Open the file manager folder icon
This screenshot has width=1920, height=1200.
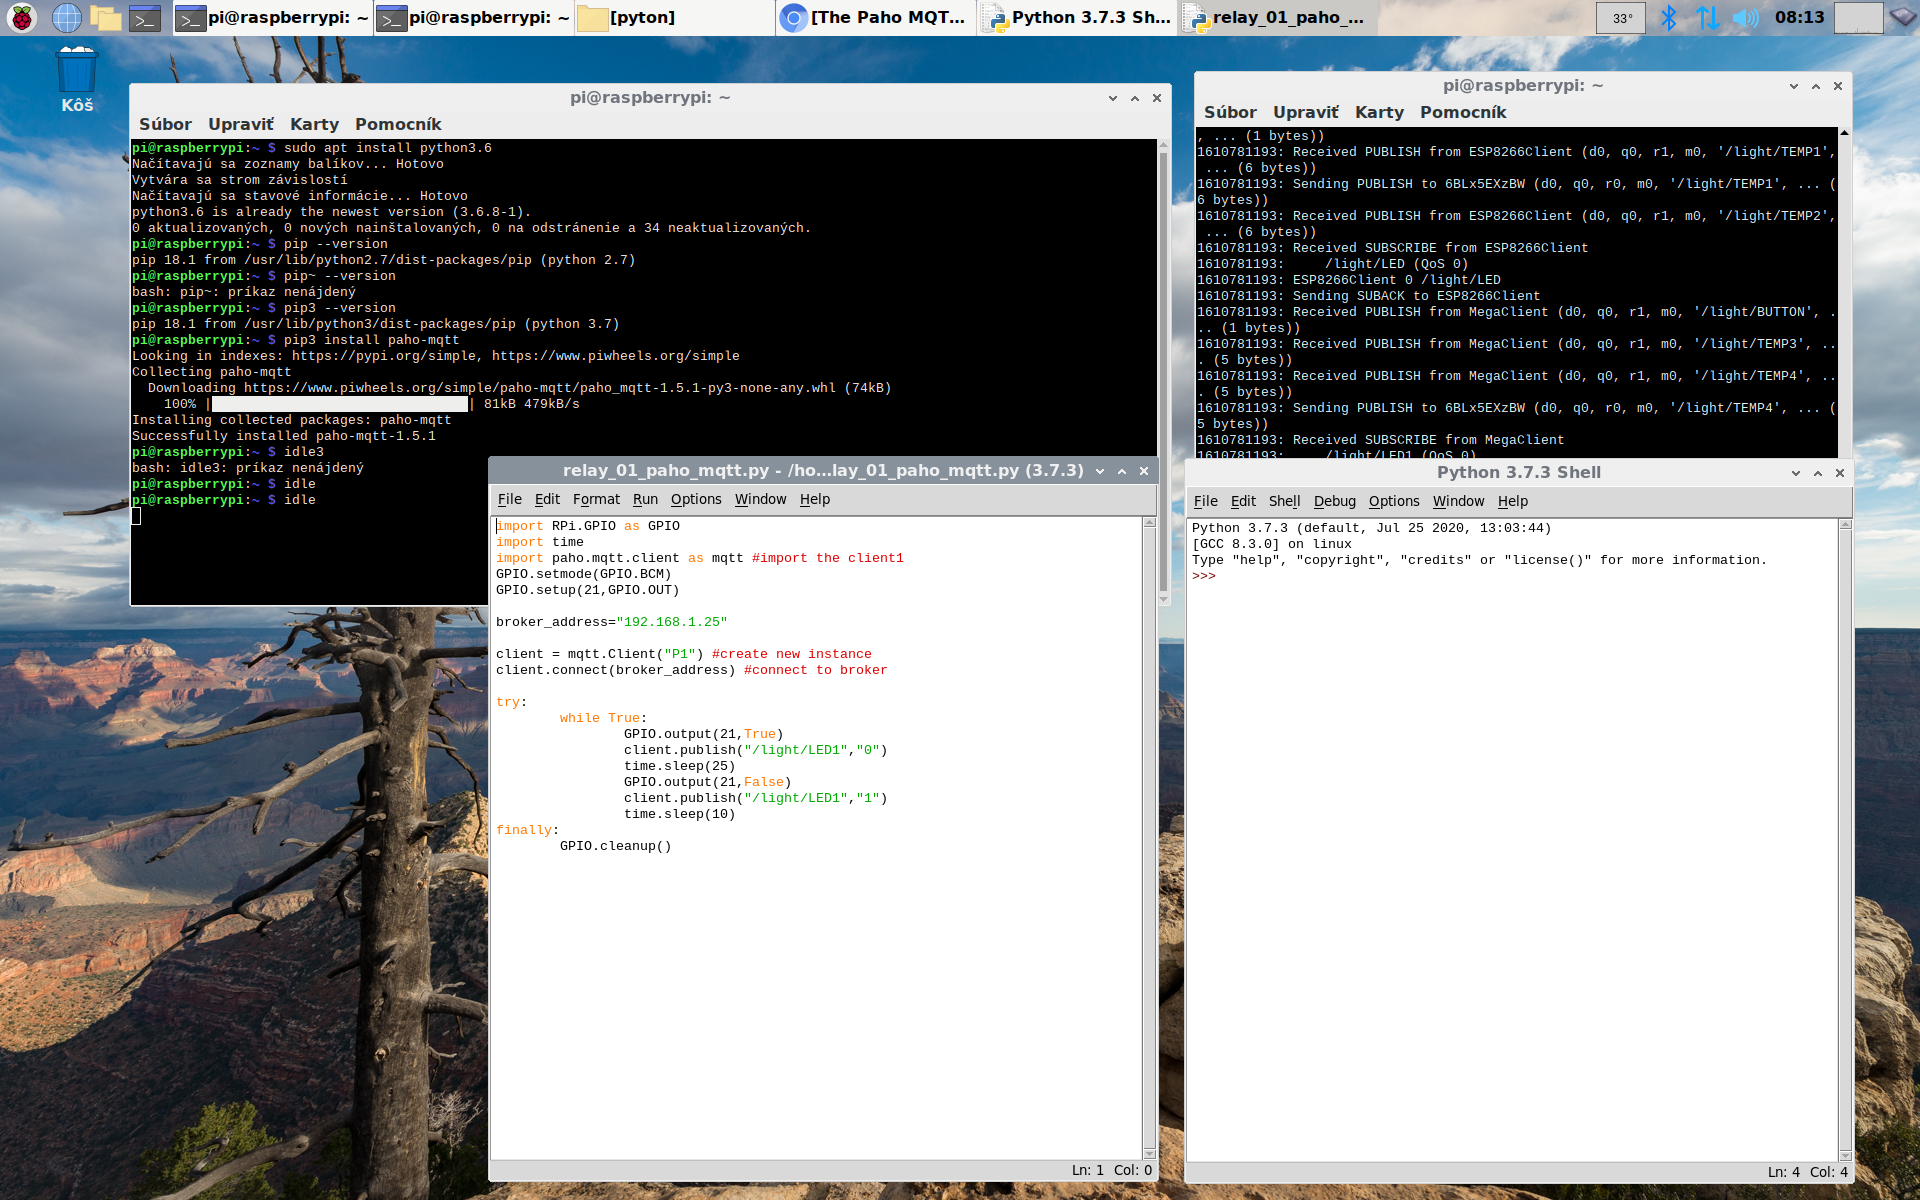(x=105, y=17)
